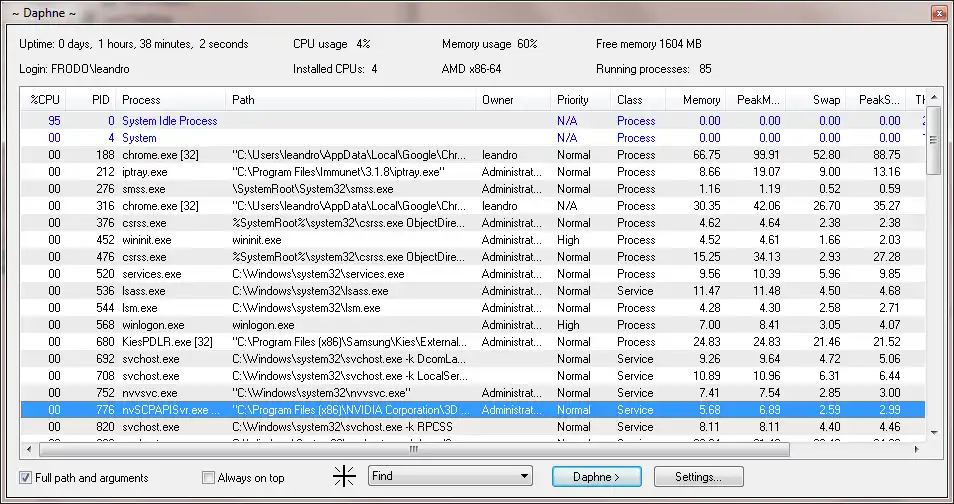Sort by the Path column header

pyautogui.click(x=350, y=100)
